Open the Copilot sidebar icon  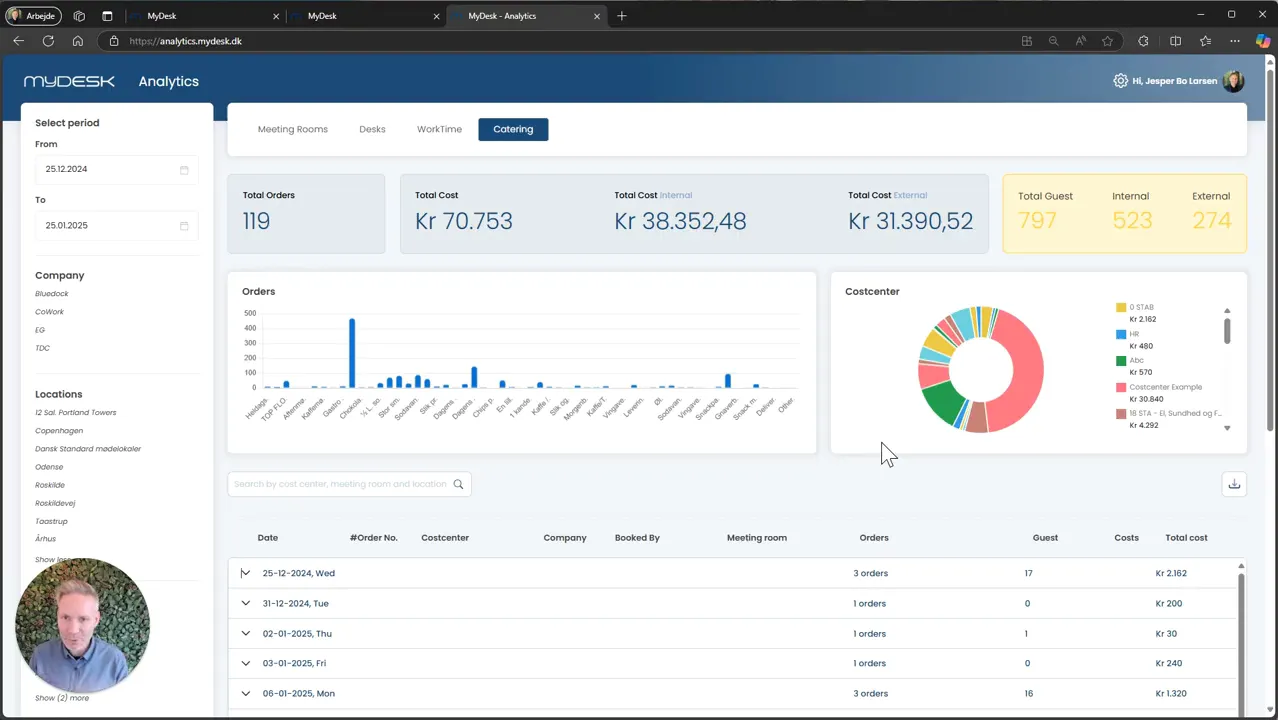pos(1263,41)
